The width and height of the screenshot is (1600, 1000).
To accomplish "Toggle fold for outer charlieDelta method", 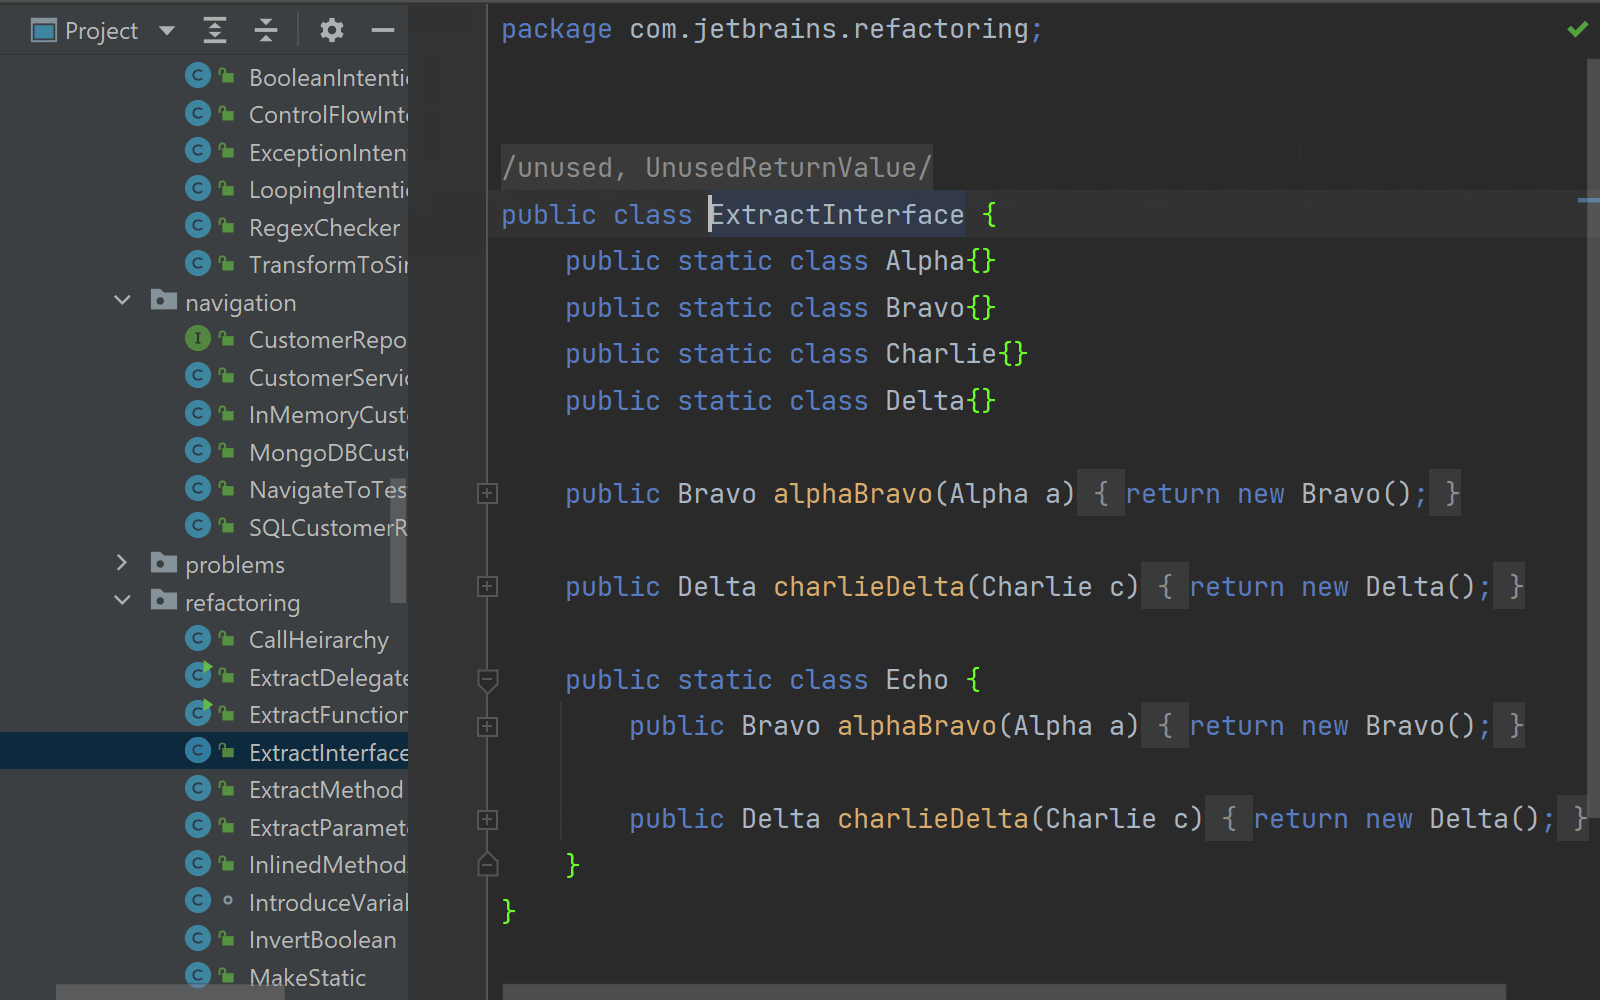I will tap(488, 586).
